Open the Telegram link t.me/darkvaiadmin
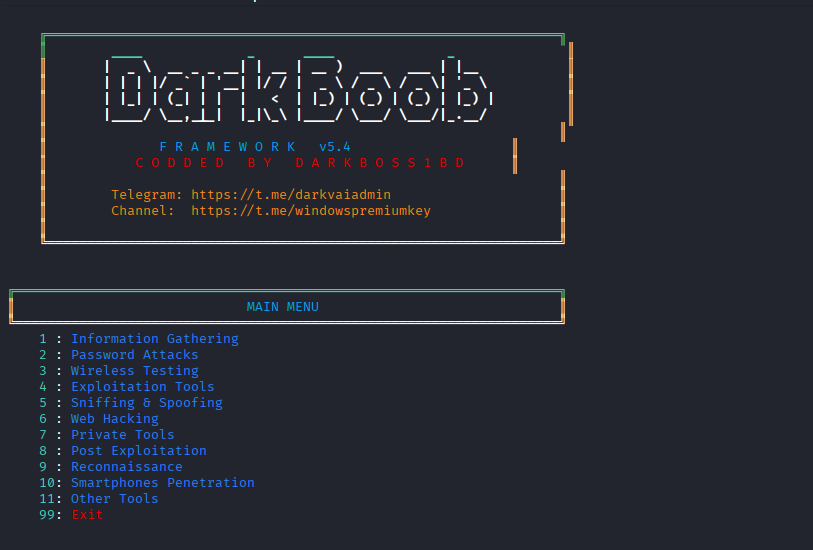The image size is (813, 550). 291,195
